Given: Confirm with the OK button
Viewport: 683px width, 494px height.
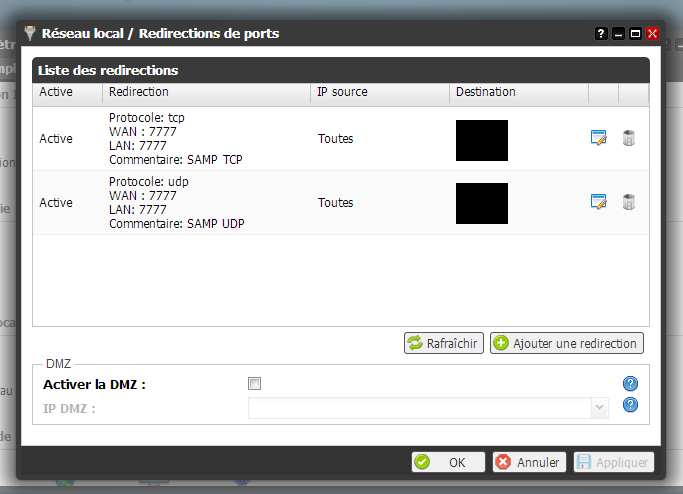Looking at the screenshot, I should (x=448, y=462).
